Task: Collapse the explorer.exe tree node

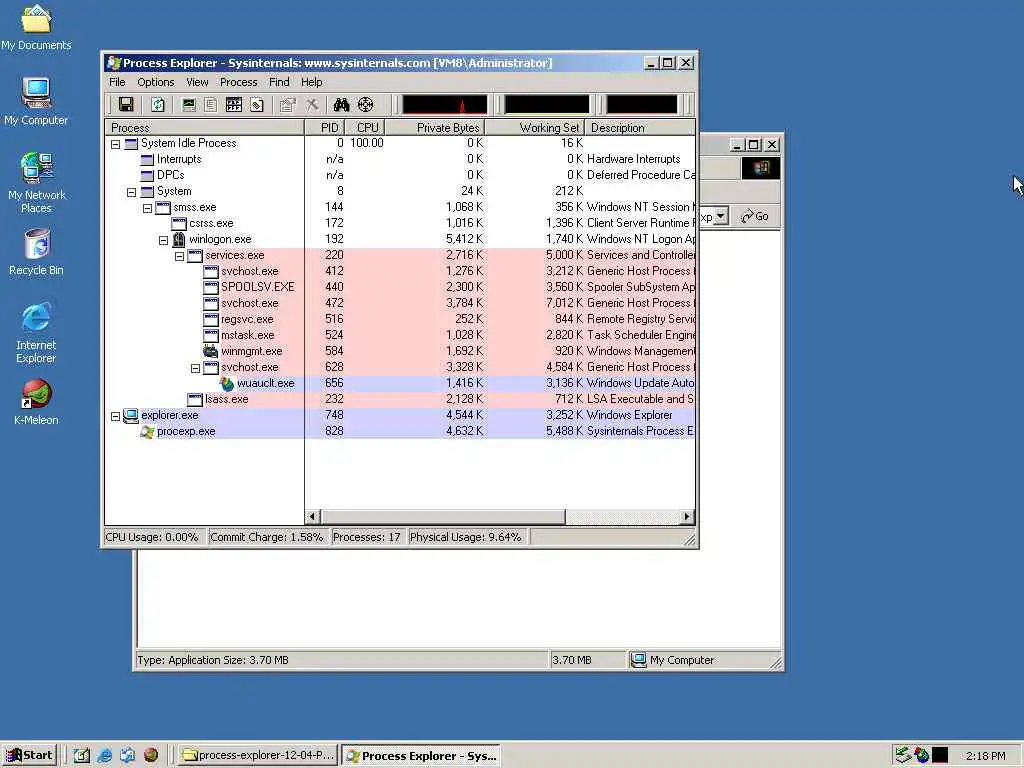Action: tap(116, 416)
